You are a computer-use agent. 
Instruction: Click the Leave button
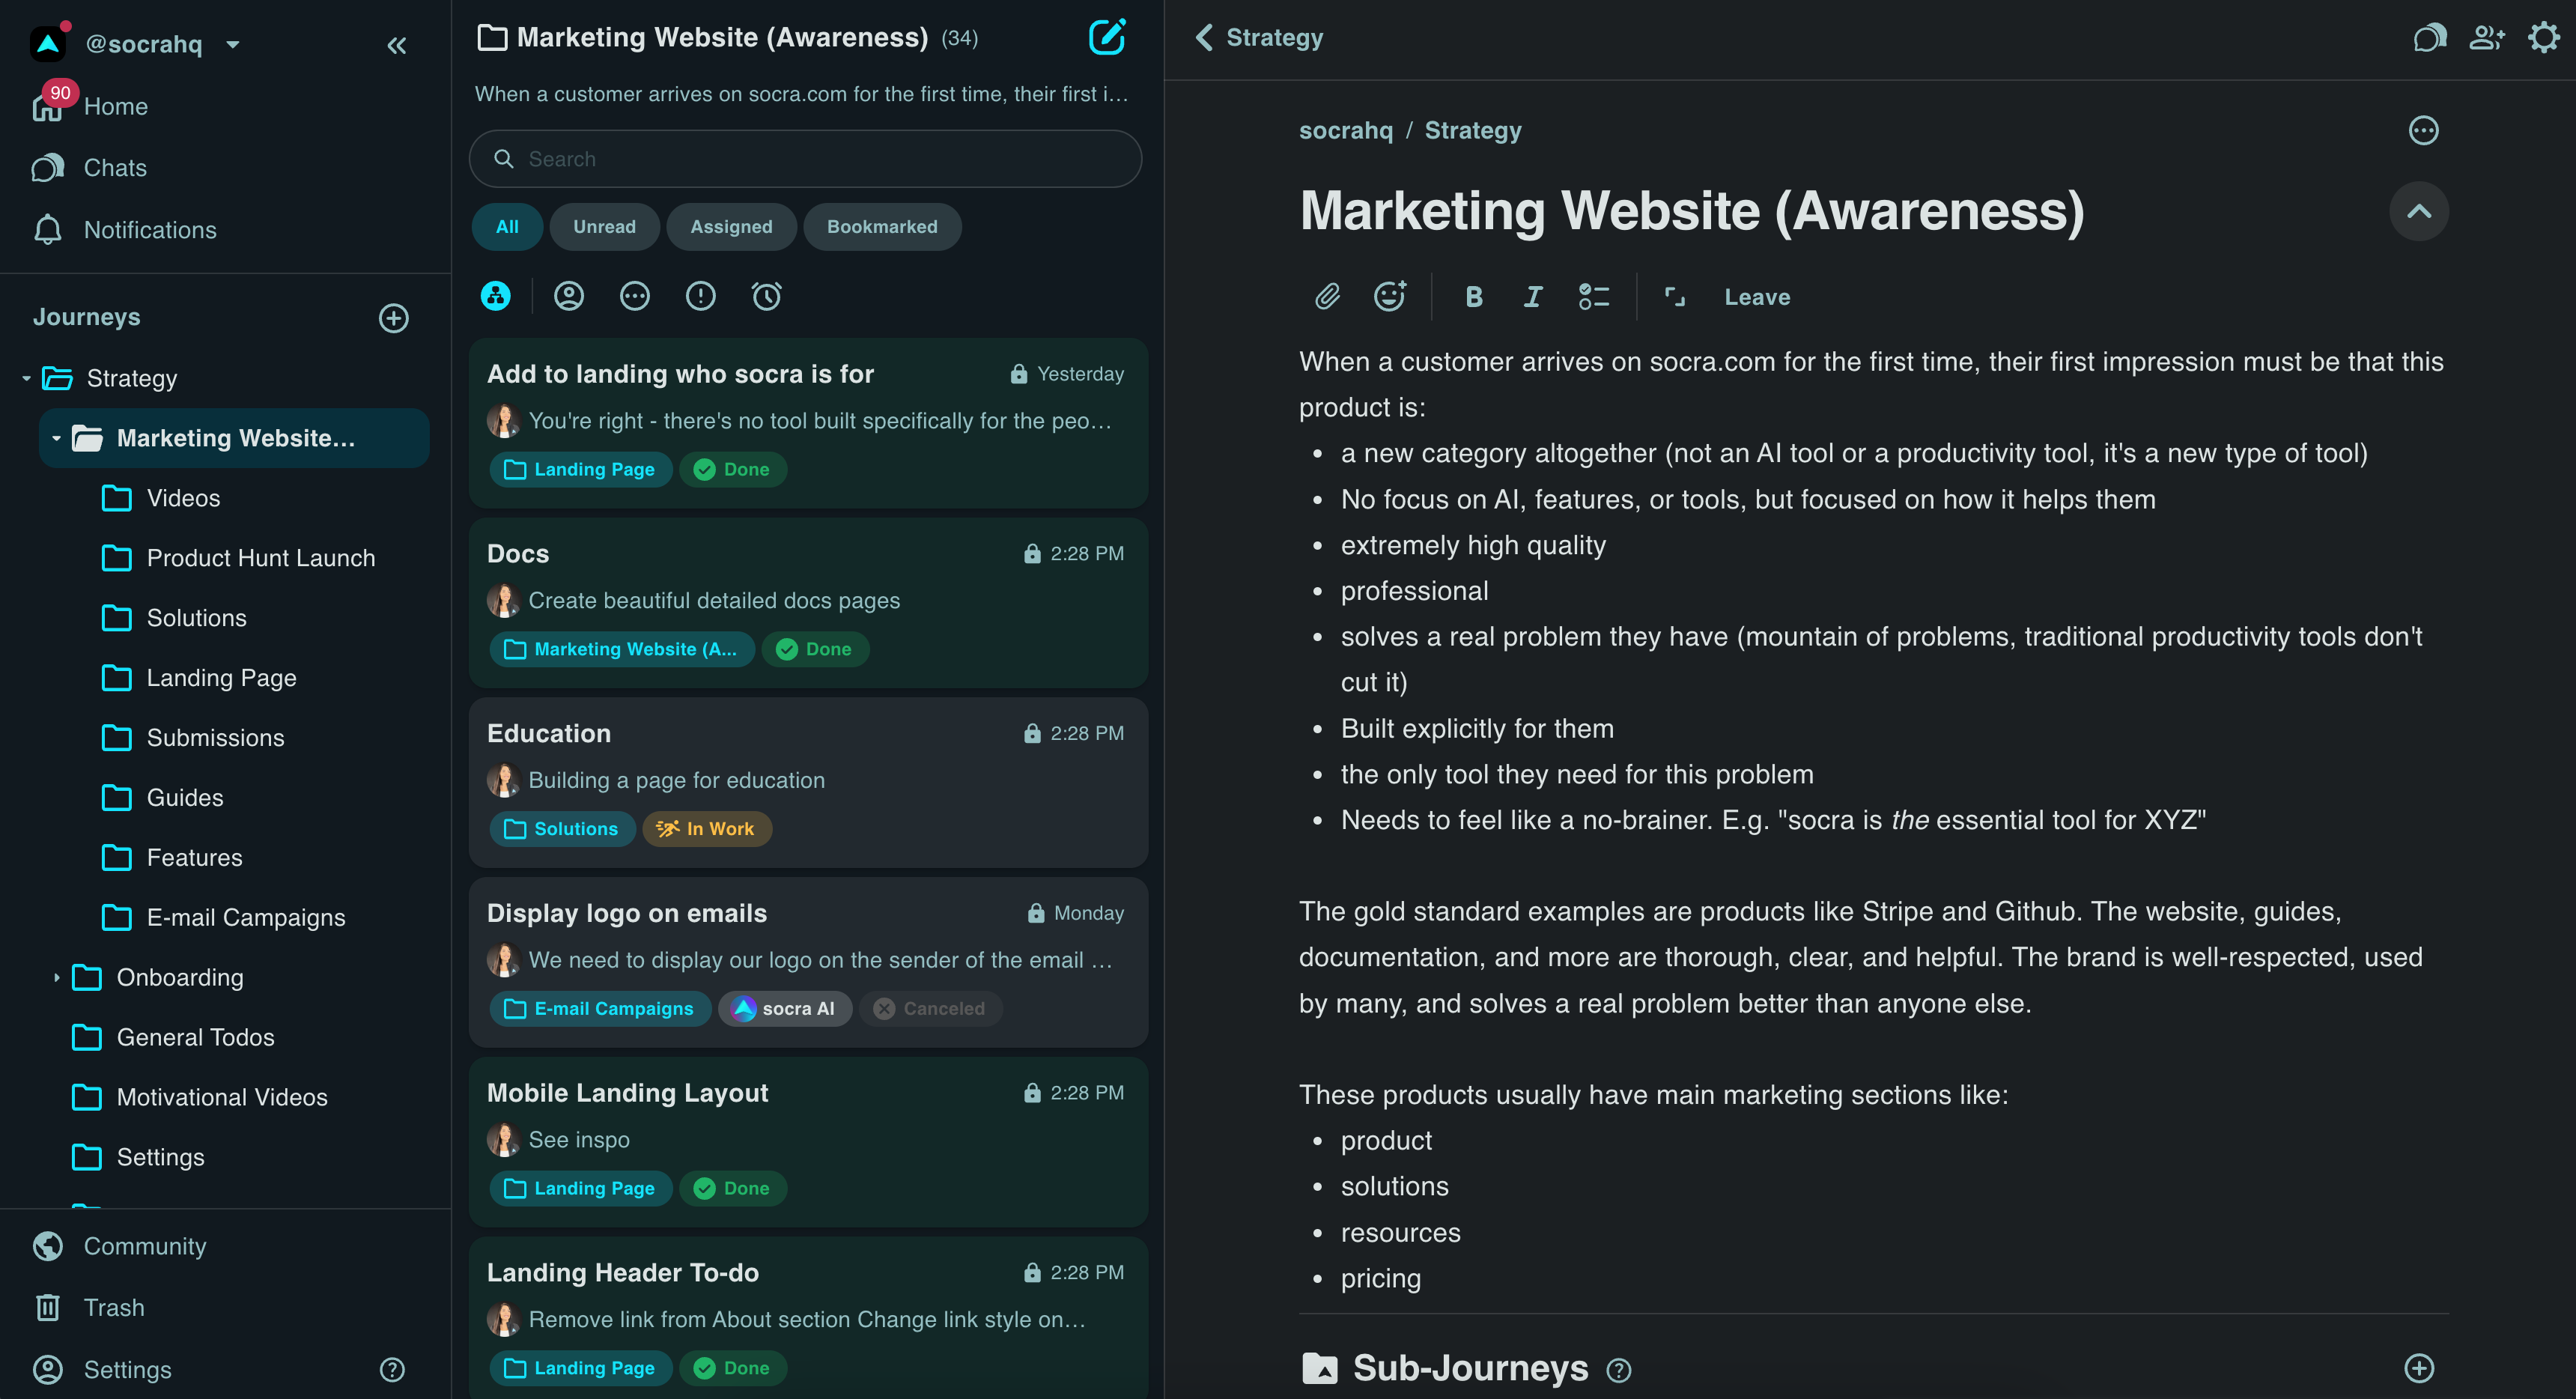click(1756, 297)
